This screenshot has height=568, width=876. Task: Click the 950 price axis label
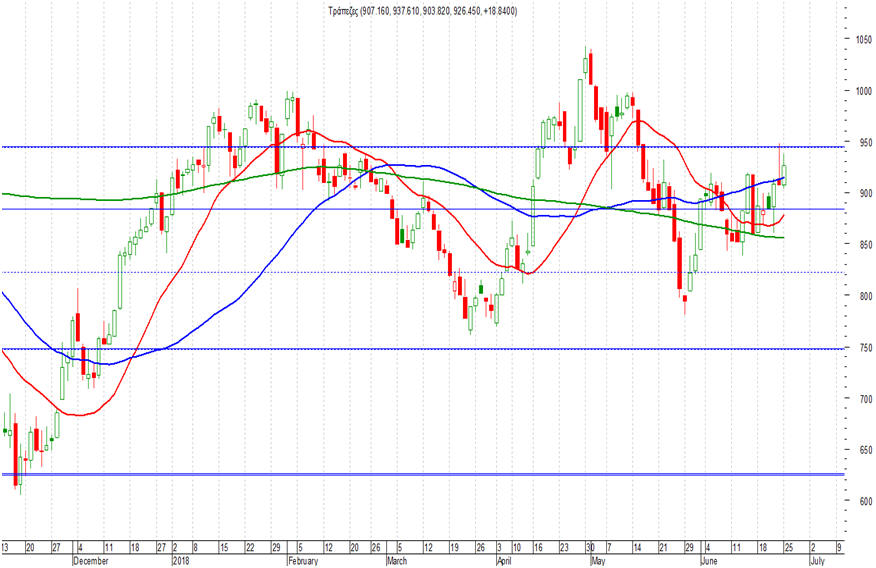863,142
